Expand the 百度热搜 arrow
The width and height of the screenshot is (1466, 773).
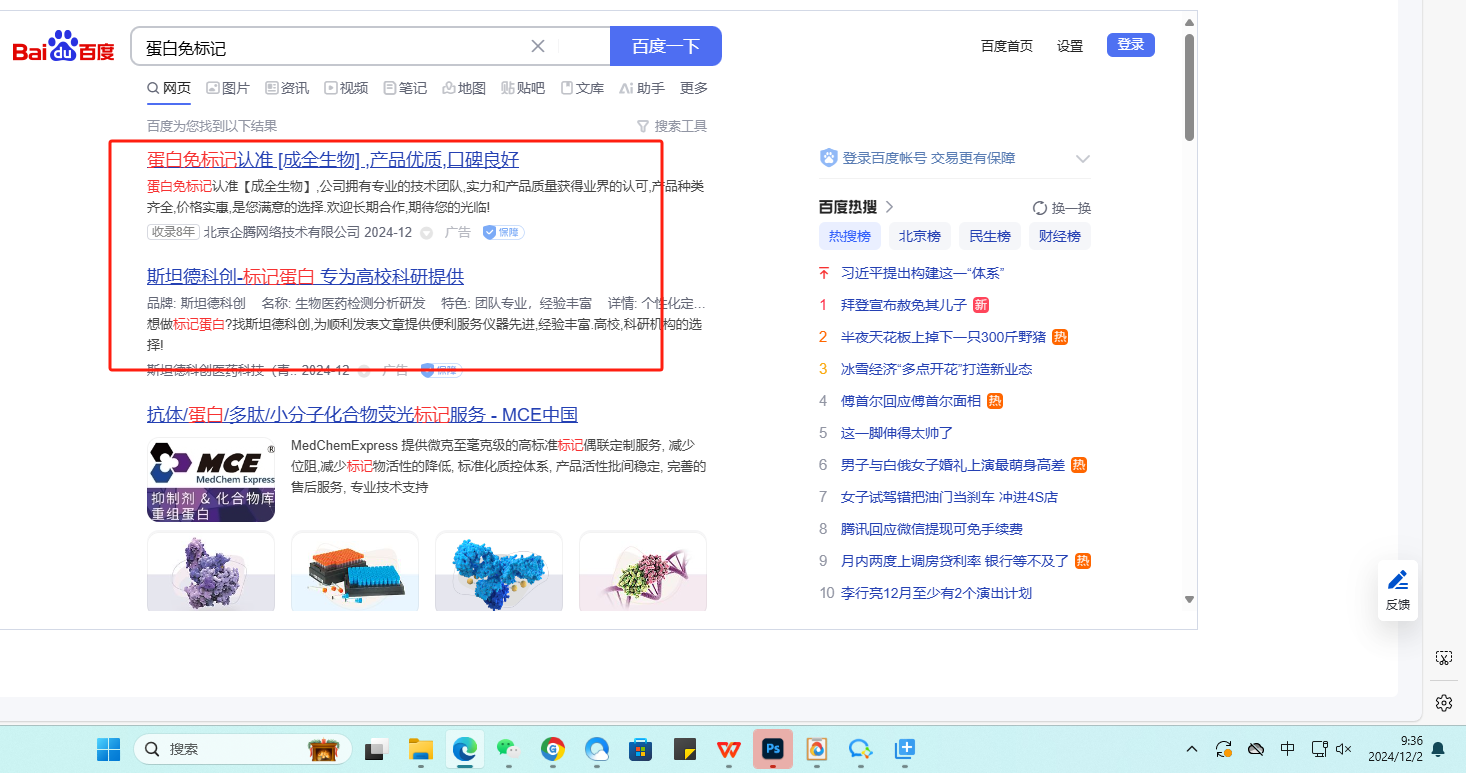[x=890, y=207]
